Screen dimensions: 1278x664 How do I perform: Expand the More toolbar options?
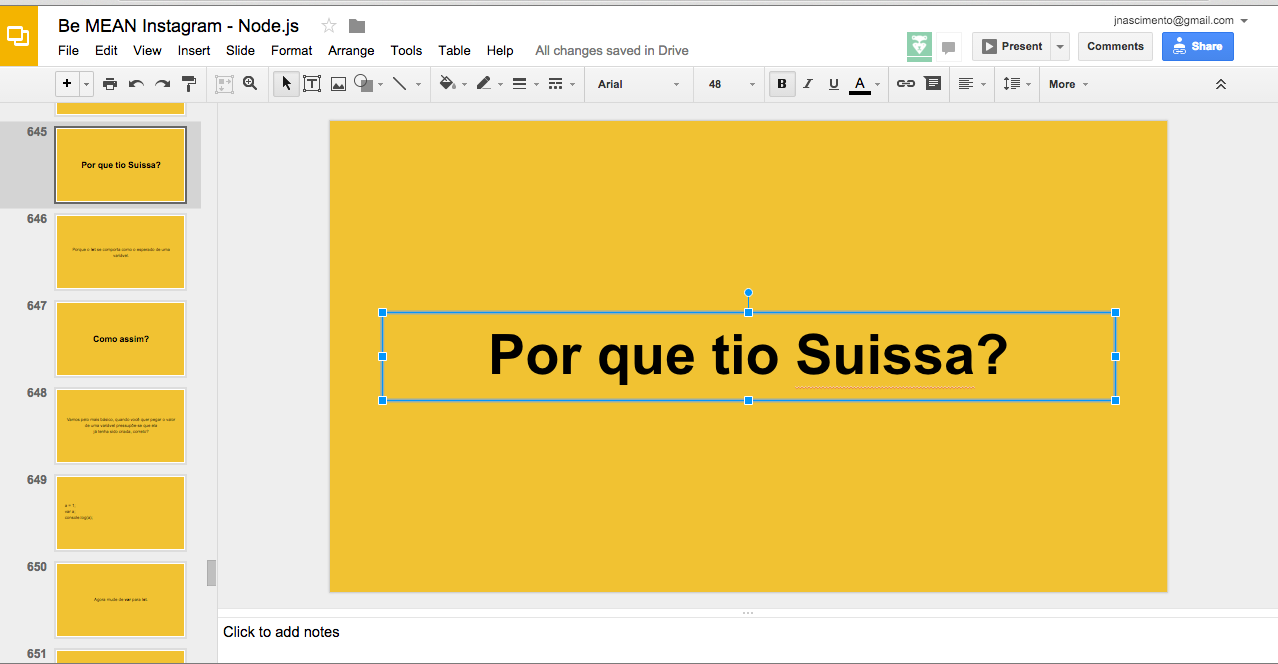click(1068, 84)
